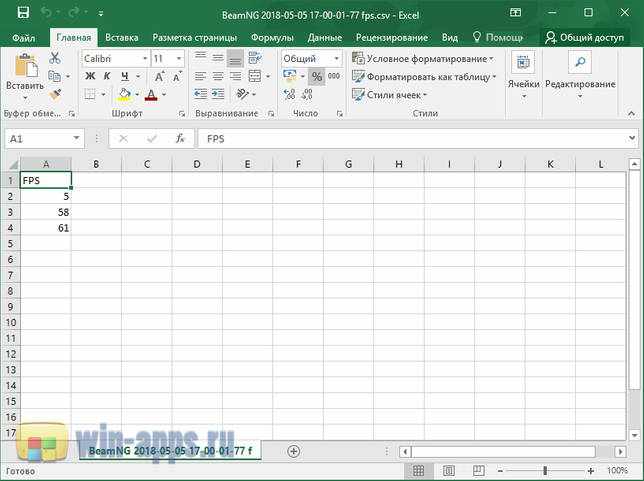Click the Undo arrow in the quick access toolbar

click(46, 13)
